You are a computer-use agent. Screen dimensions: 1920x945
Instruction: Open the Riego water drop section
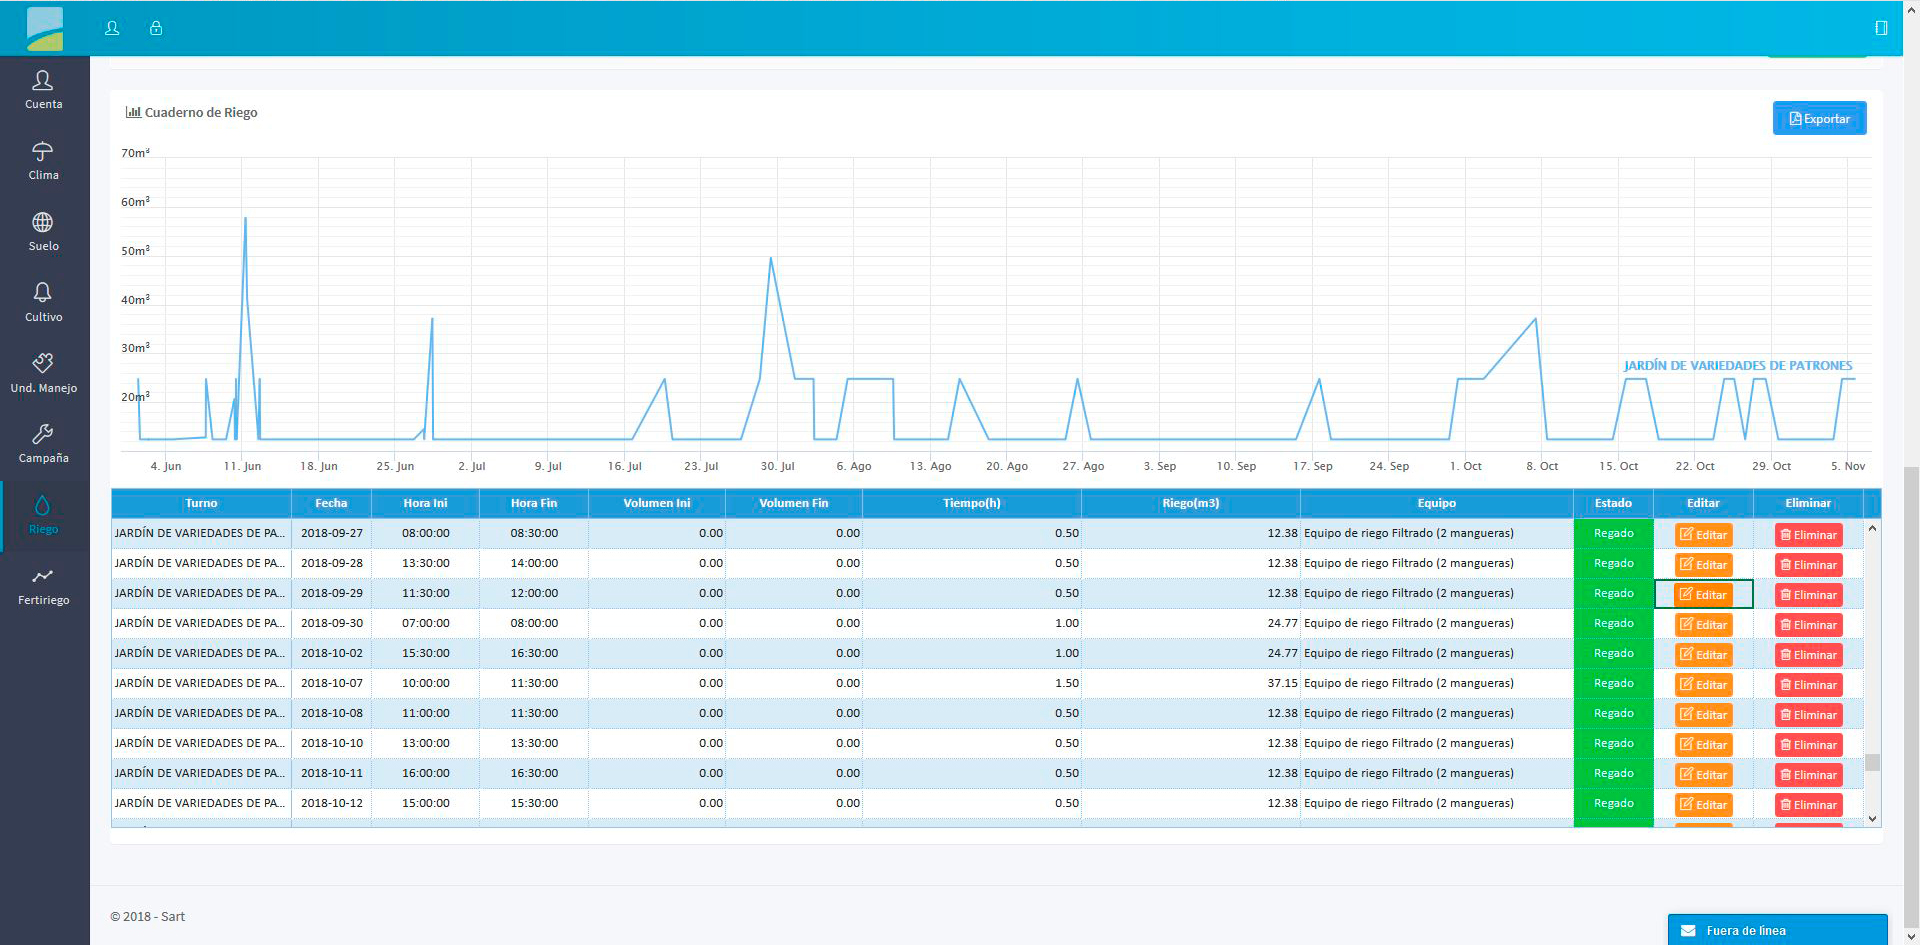coord(44,516)
